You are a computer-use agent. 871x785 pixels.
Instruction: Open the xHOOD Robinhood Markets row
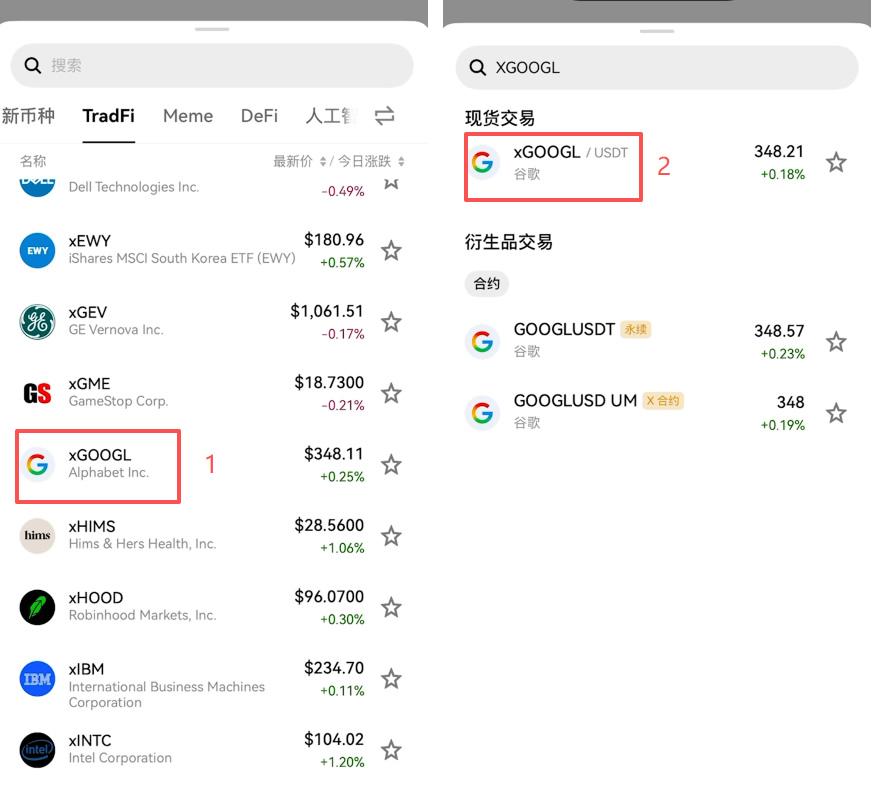coord(211,607)
